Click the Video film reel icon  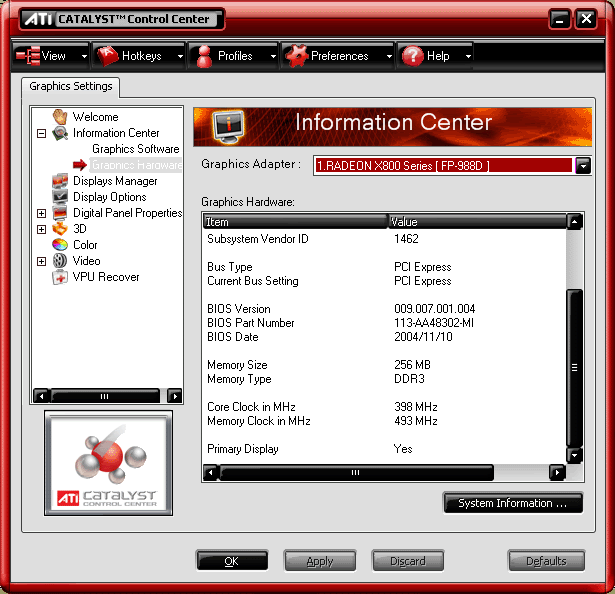[x=60, y=261]
